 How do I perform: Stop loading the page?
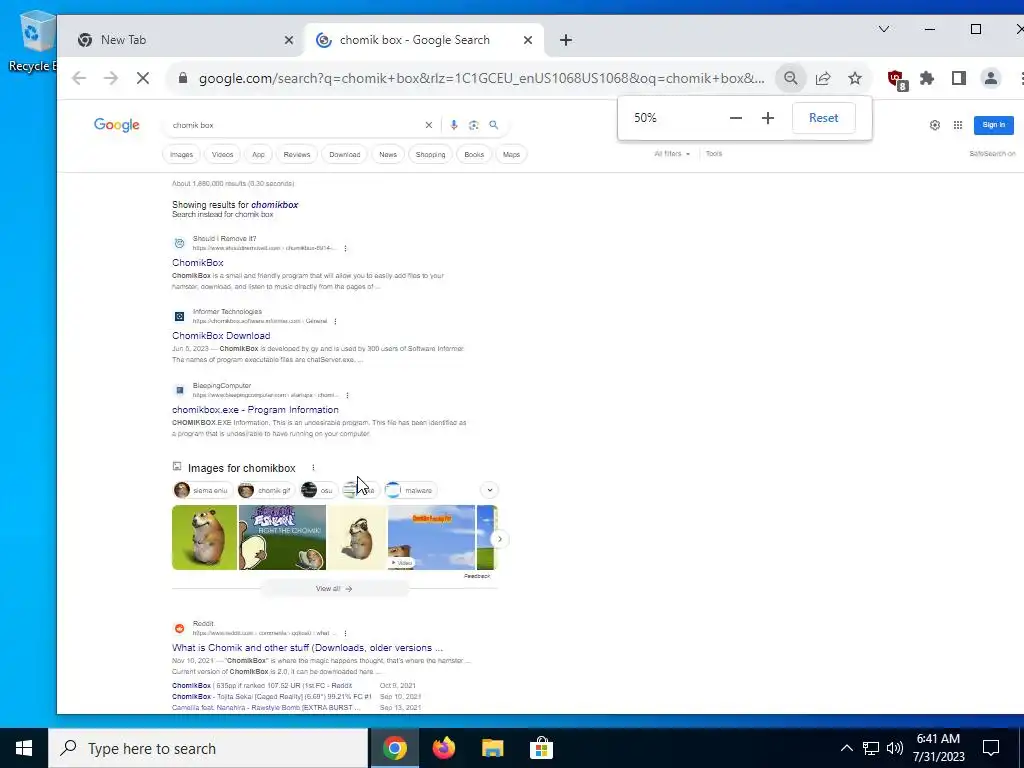(x=142, y=78)
